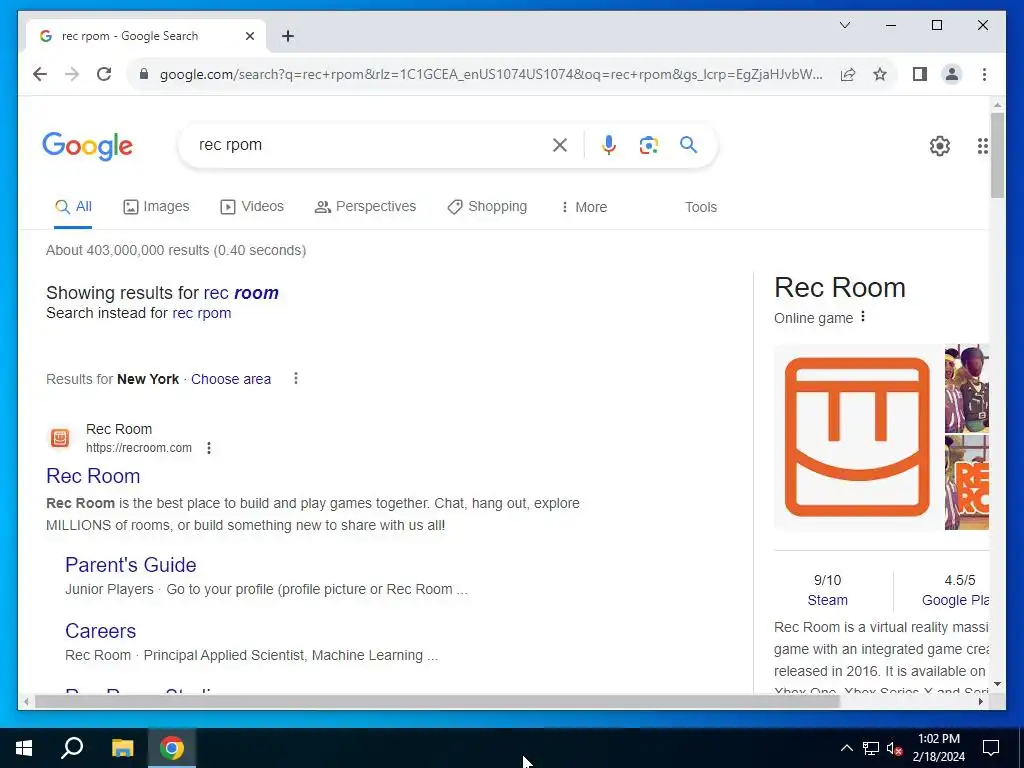Switch to the Perspectives tab
1024x768 pixels.
coord(365,206)
